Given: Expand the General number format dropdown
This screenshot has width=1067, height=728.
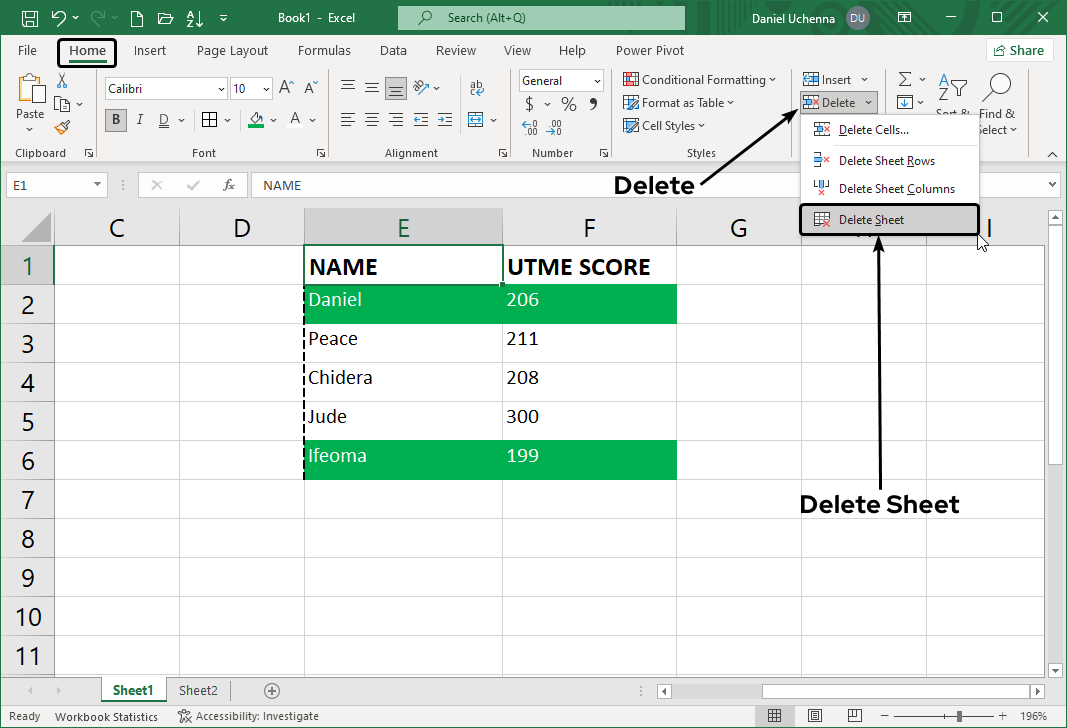Looking at the screenshot, I should 597,80.
